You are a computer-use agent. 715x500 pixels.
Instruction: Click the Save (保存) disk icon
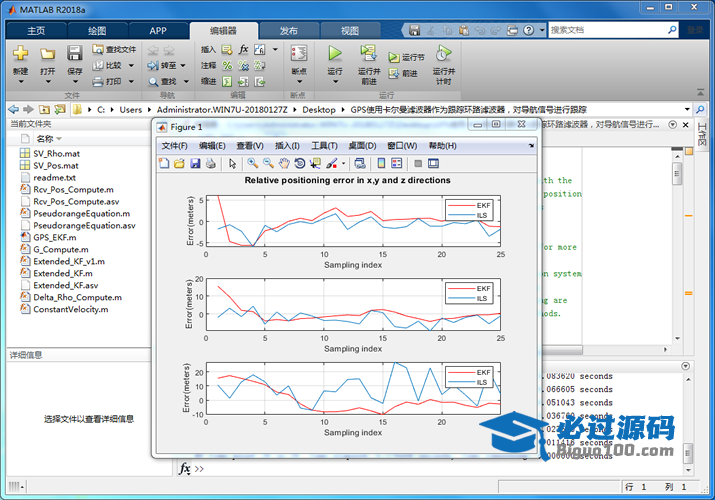pos(75,53)
